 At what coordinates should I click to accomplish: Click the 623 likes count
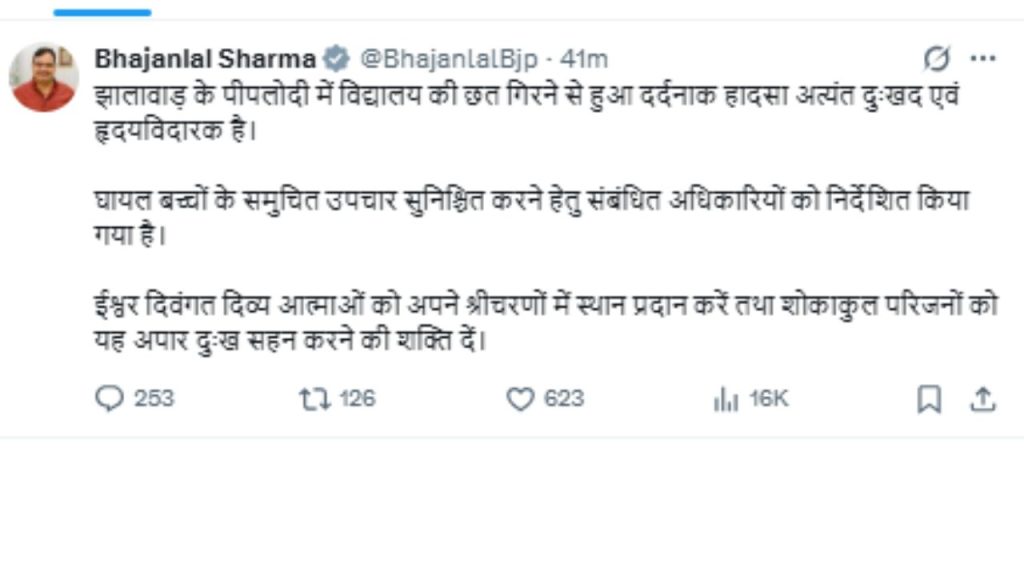click(x=564, y=399)
